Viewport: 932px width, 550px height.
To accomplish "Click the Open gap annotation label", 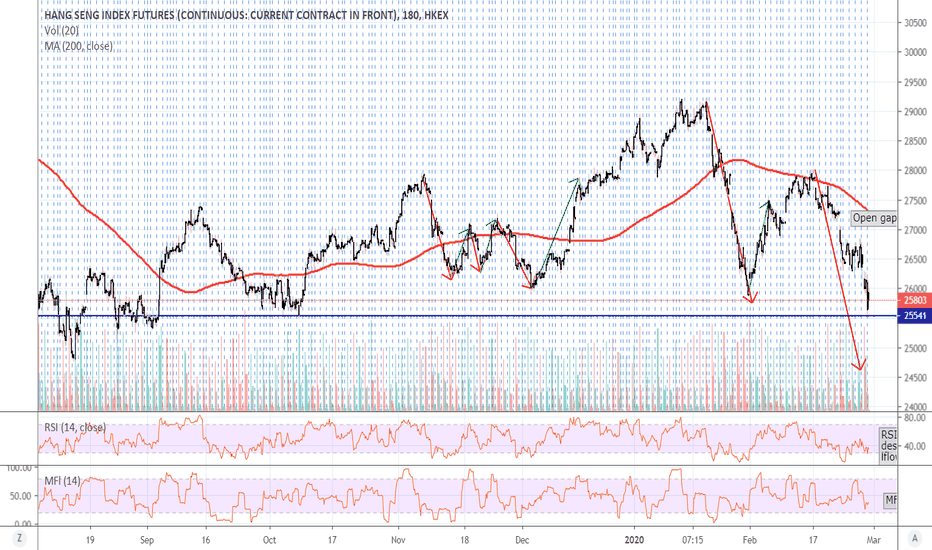I will click(x=874, y=218).
